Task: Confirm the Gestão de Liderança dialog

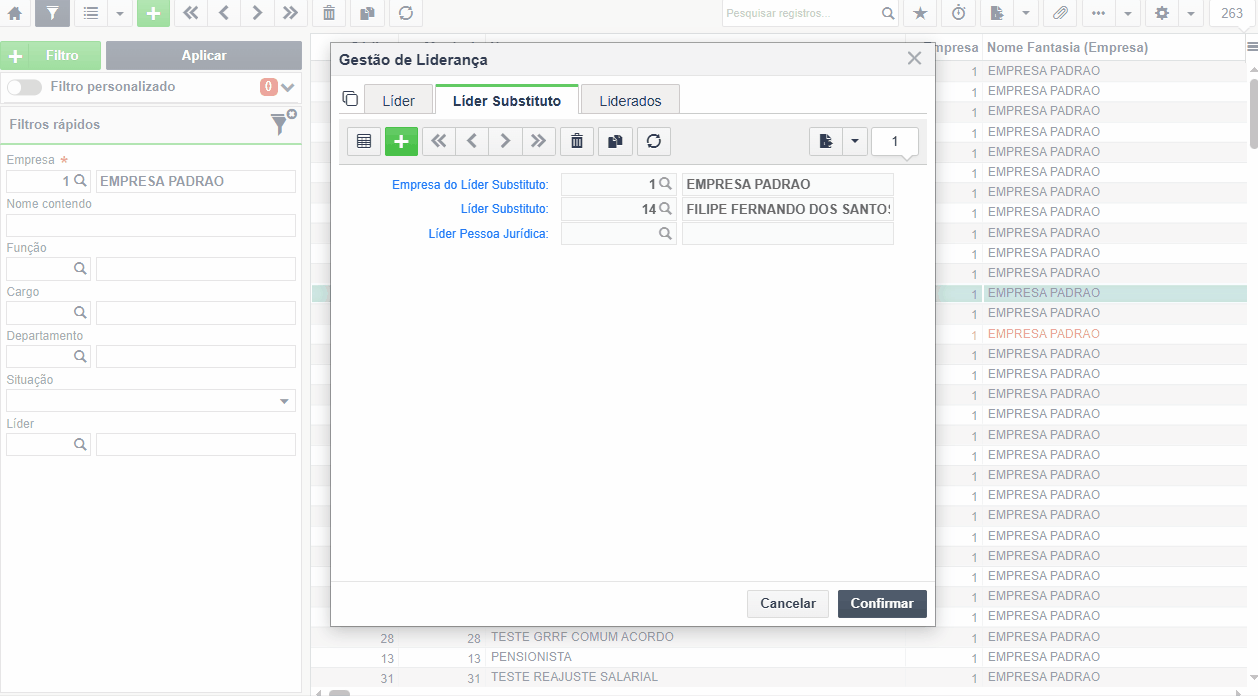Action: 882,603
